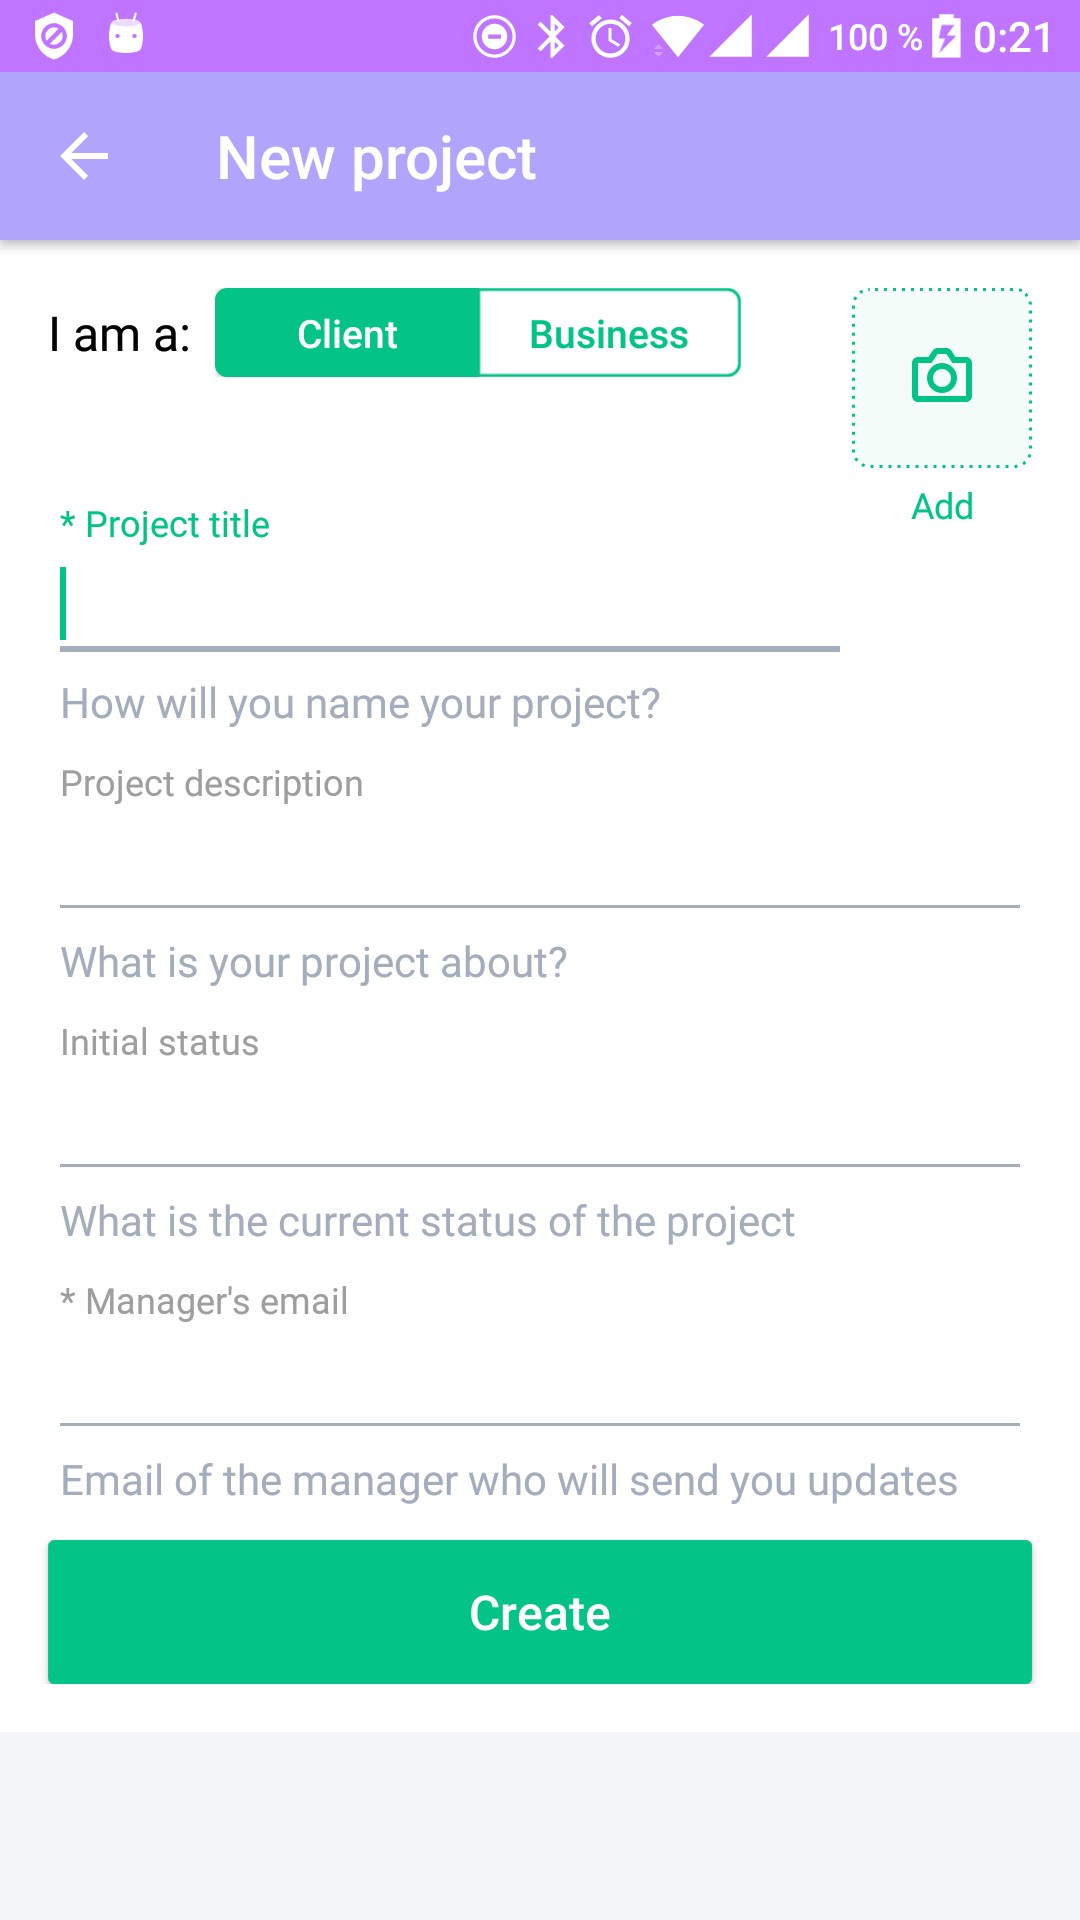Tap the clock time in status bar
Viewport: 1080px width, 1920px height.
pyautogui.click(x=1013, y=38)
